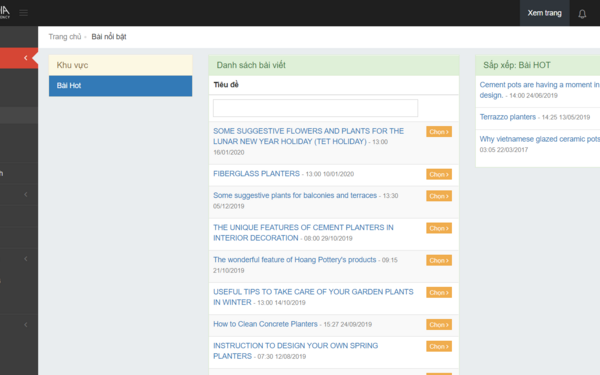Click the Danh sách bài viết panel header
The width and height of the screenshot is (600, 375).
tap(334, 65)
